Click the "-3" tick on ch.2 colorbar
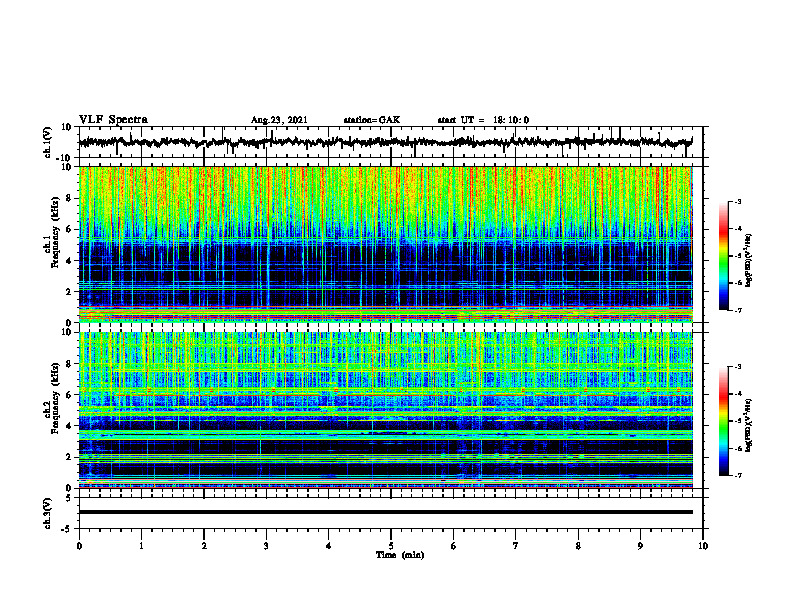Screen dimensions: 792x612 [737, 366]
